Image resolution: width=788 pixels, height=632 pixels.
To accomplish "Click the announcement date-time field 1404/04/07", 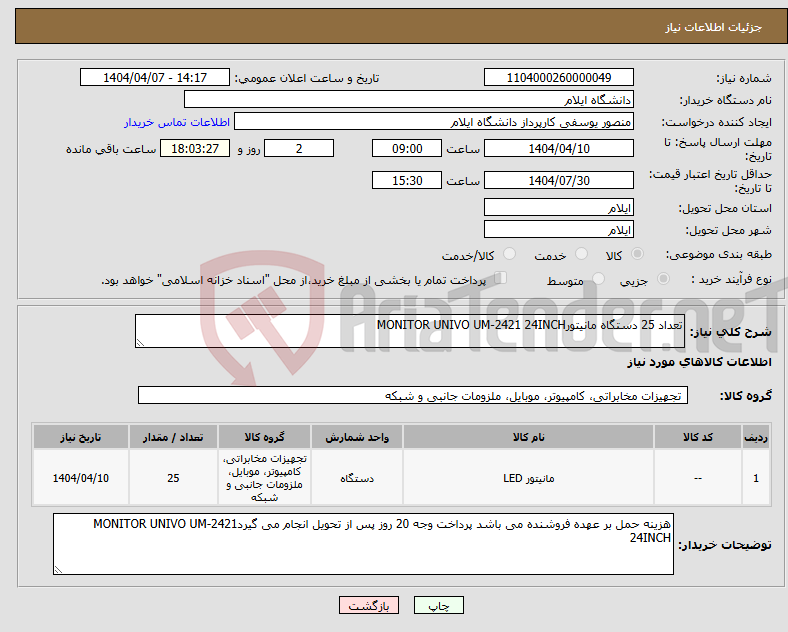I will coord(155,77).
